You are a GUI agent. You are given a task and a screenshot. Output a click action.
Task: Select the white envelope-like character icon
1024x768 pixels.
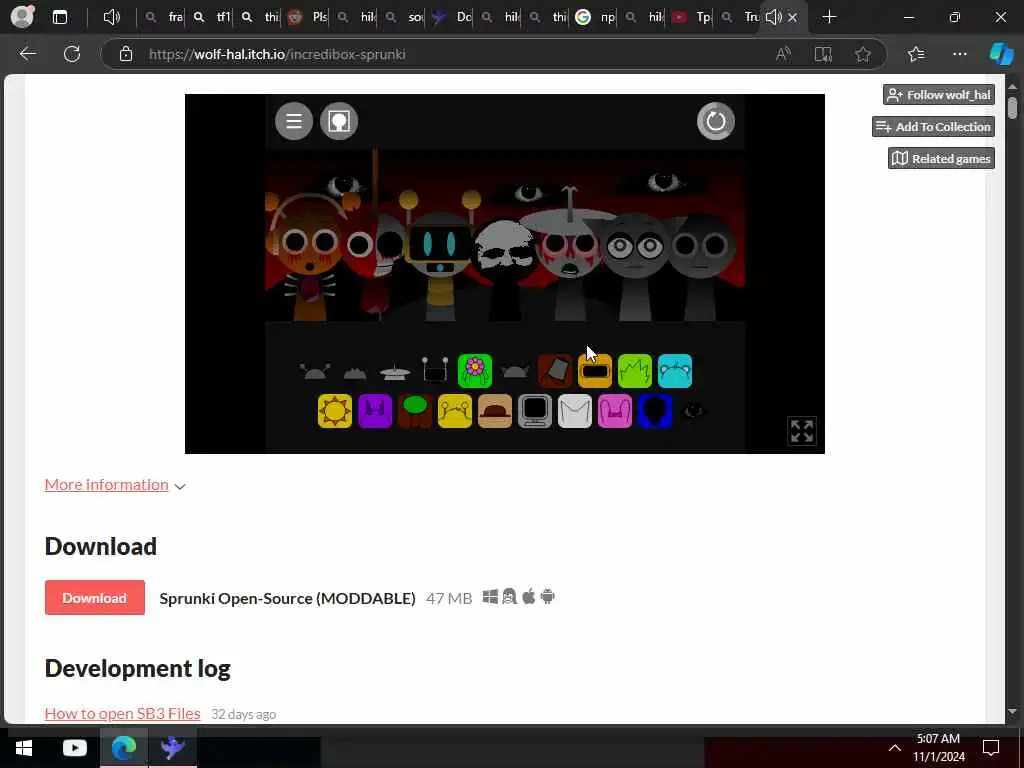click(x=575, y=411)
